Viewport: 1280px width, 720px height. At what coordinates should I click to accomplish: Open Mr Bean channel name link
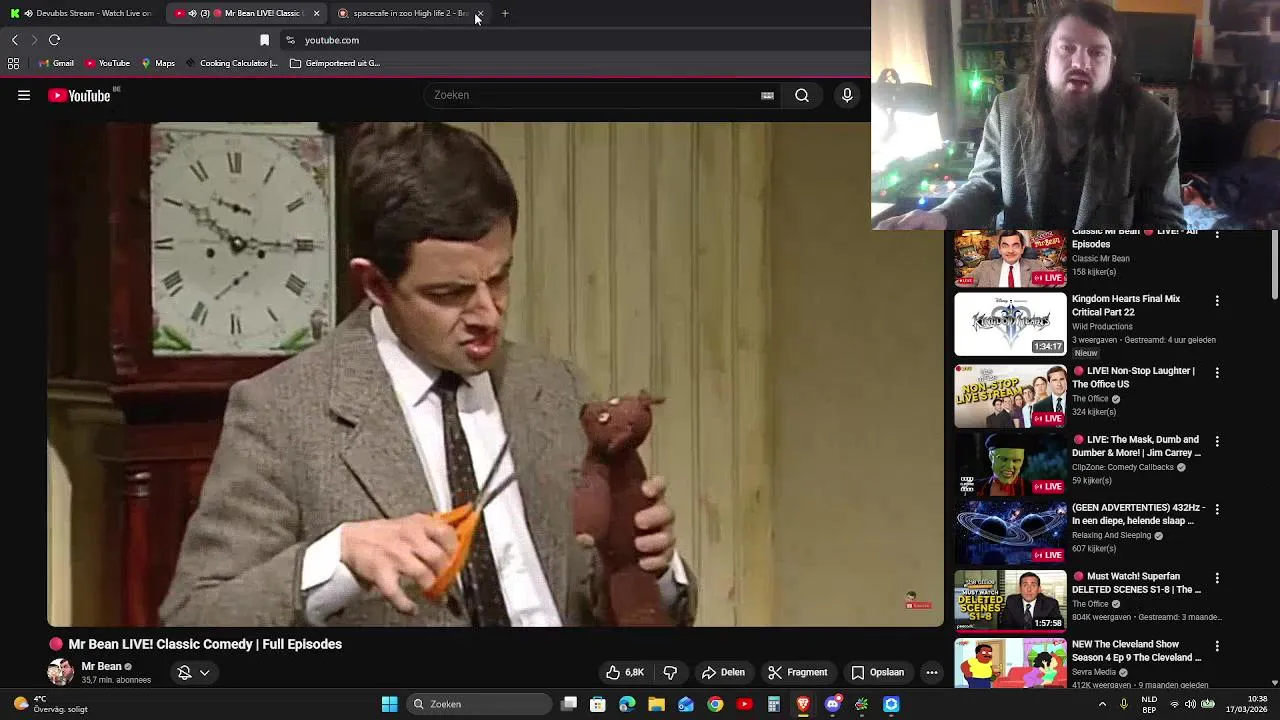point(101,666)
